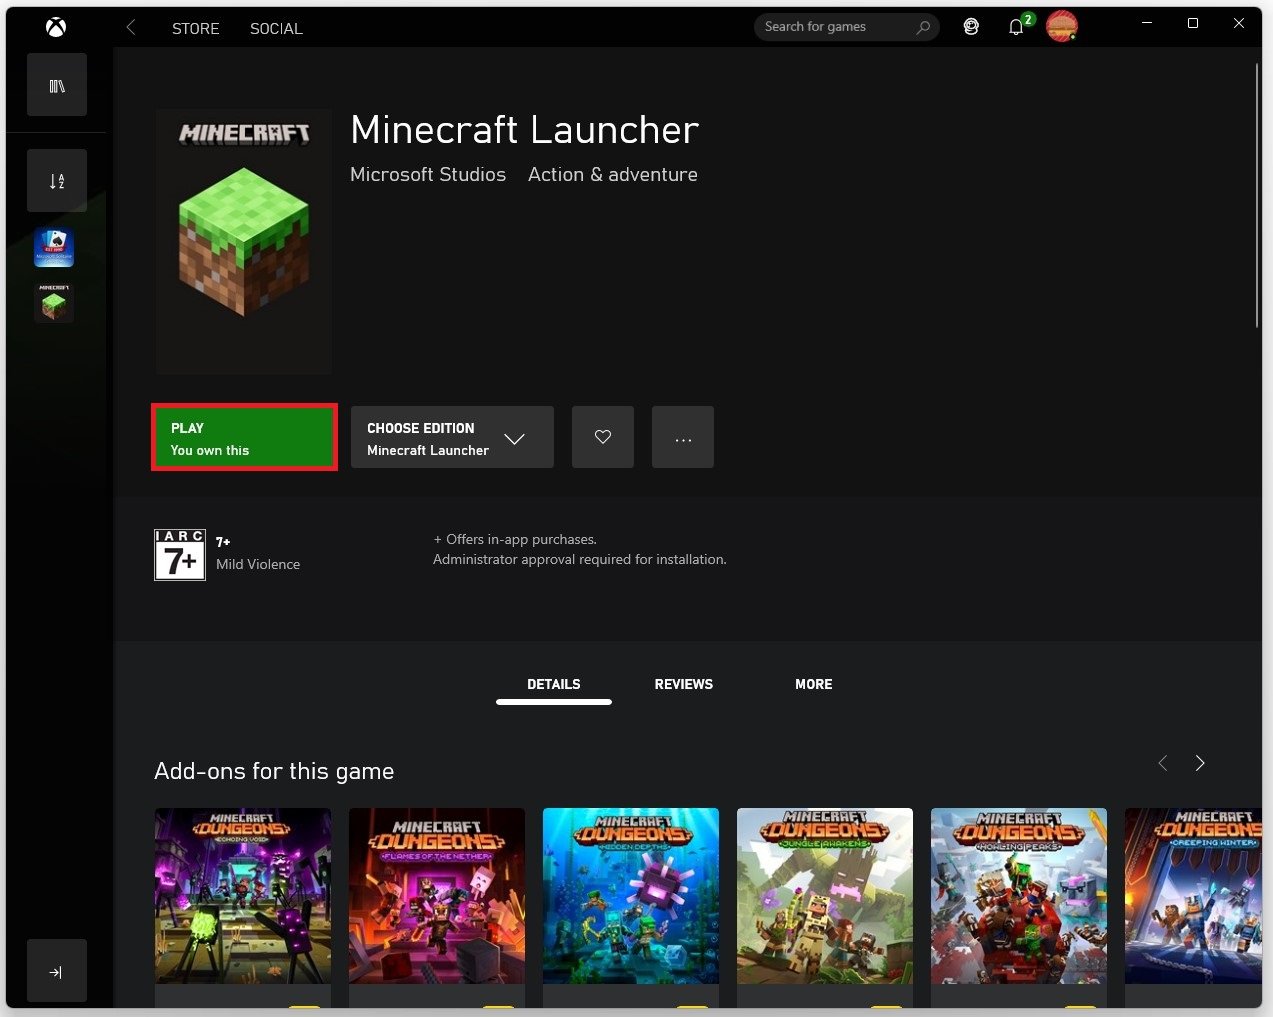Go back with the back arrow
The image size is (1273, 1017).
point(131,28)
